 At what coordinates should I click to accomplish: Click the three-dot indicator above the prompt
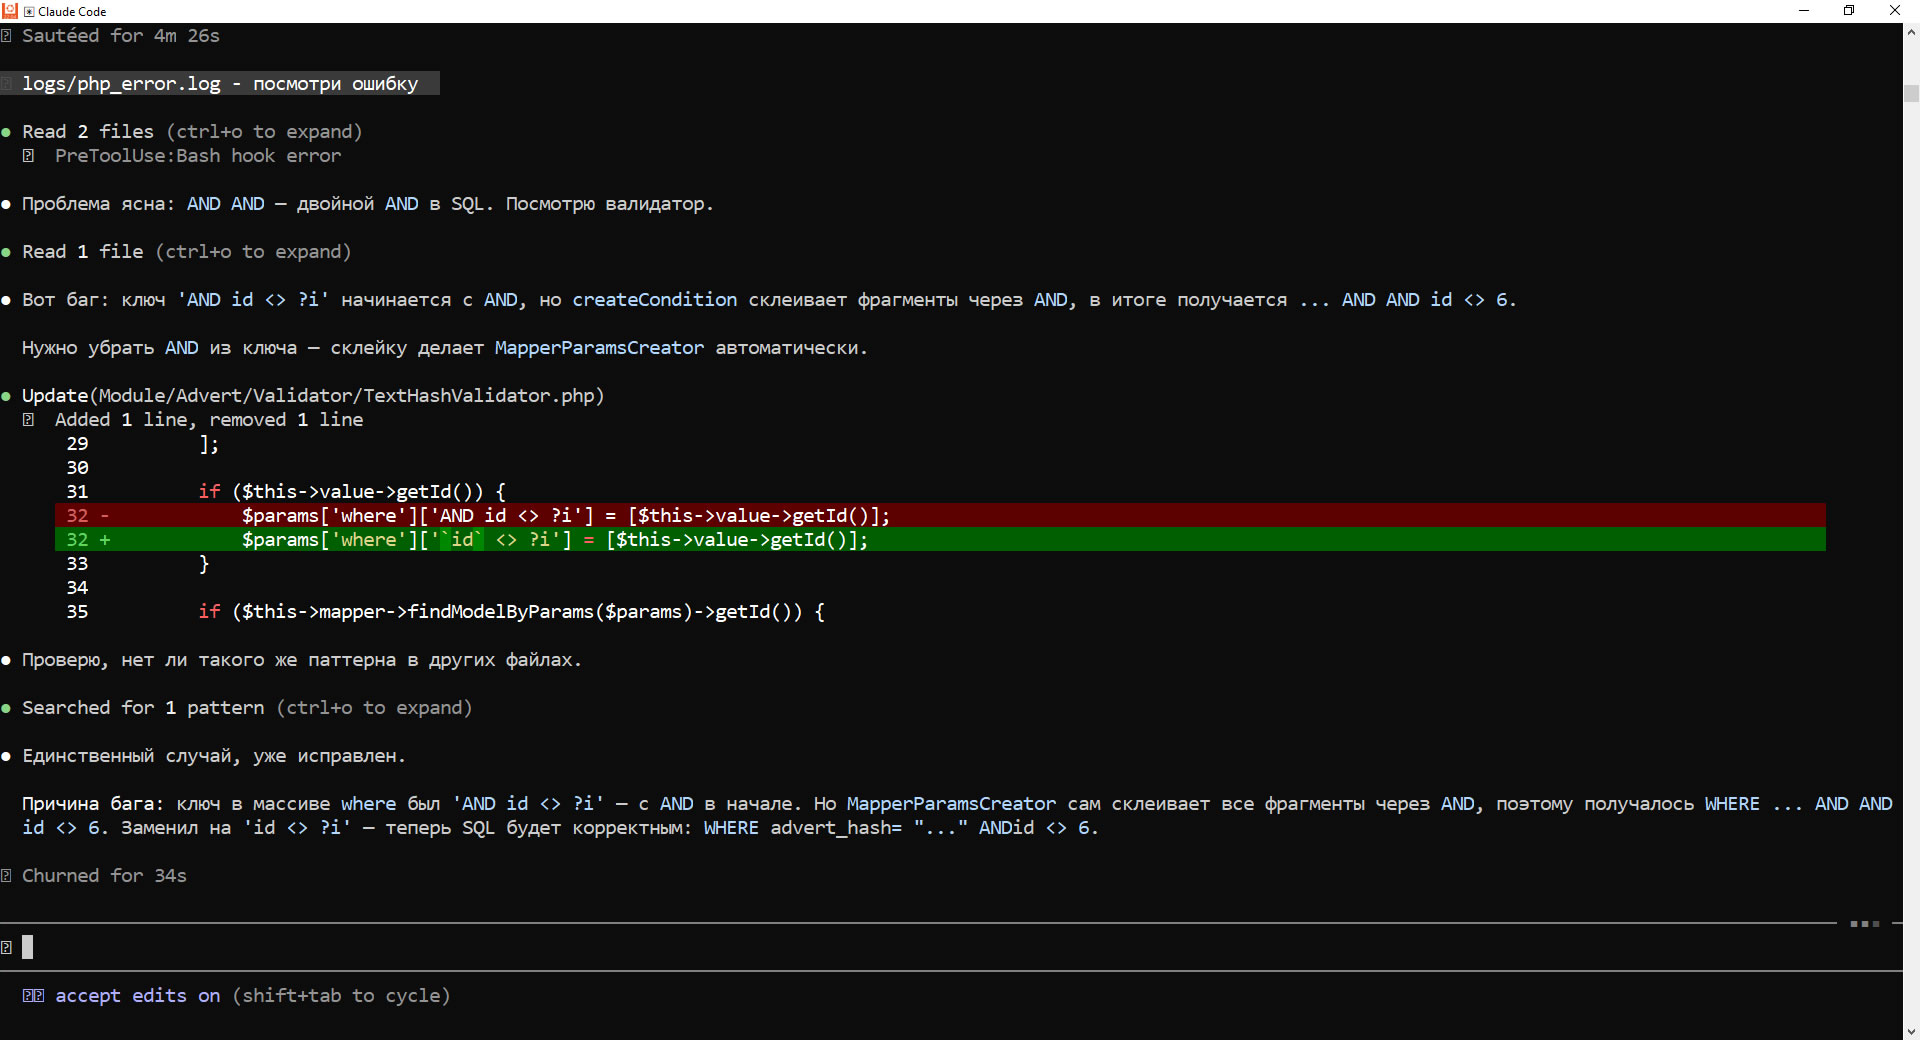pos(1864,924)
